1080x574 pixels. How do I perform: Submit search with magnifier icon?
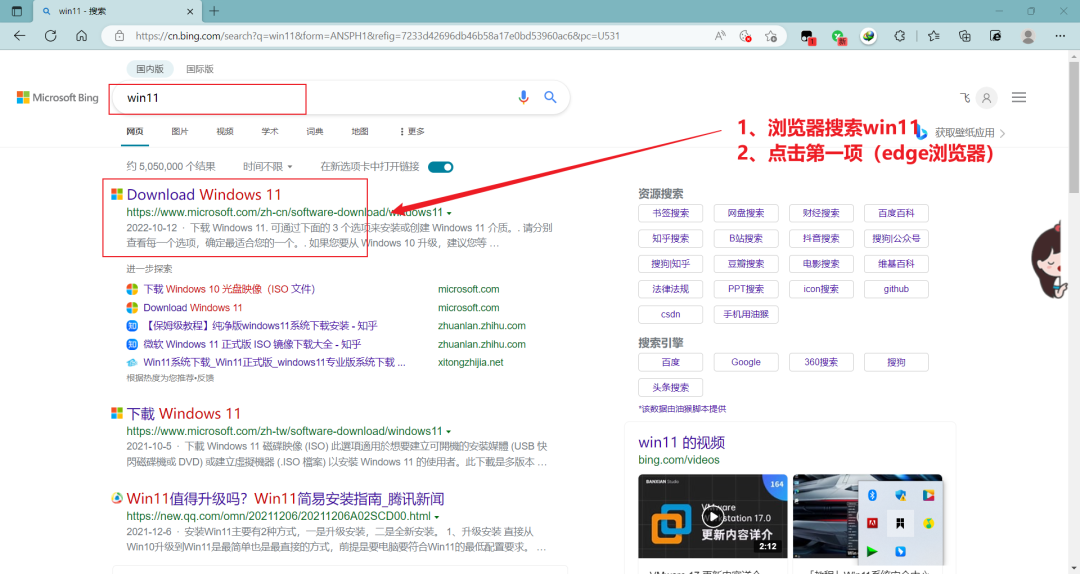pos(550,97)
